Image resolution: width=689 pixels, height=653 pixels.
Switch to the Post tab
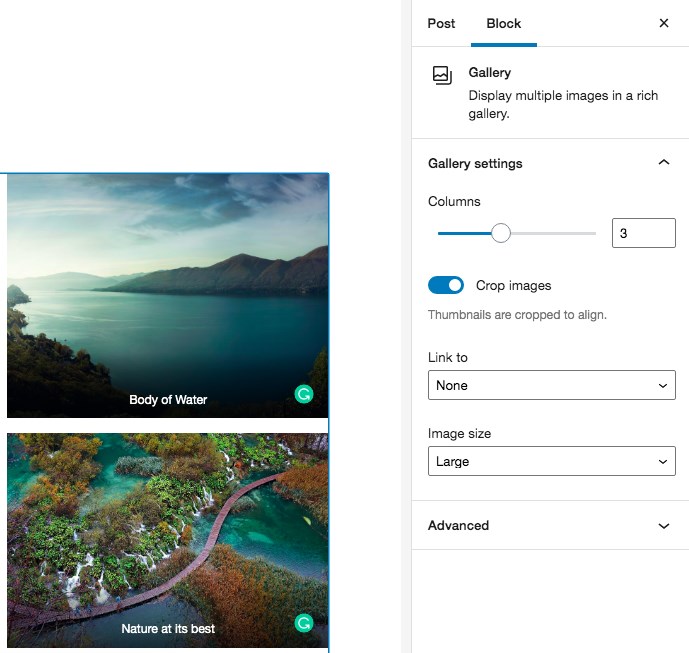[441, 23]
